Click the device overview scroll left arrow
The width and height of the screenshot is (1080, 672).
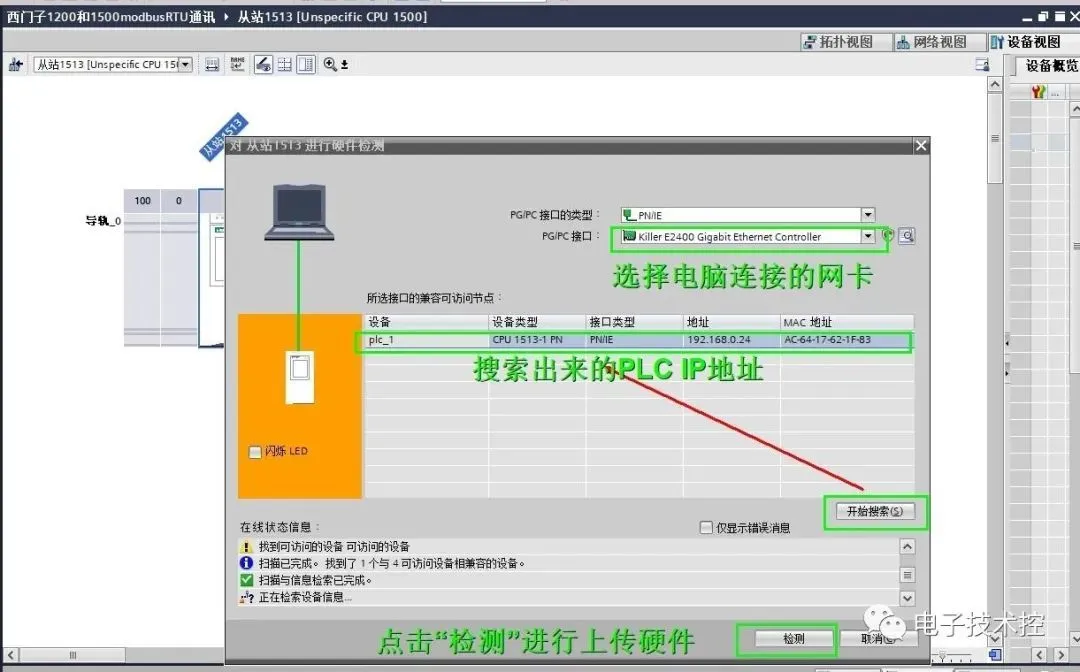click(x=1039, y=655)
